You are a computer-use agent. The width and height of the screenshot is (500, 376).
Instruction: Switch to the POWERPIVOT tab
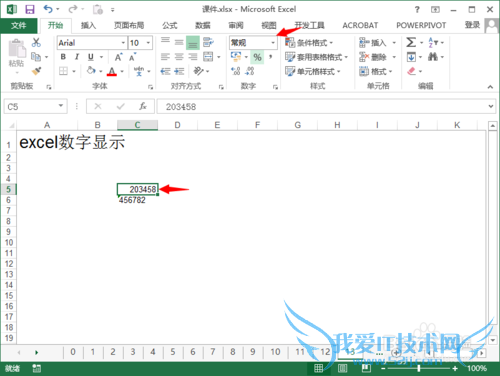[421, 25]
